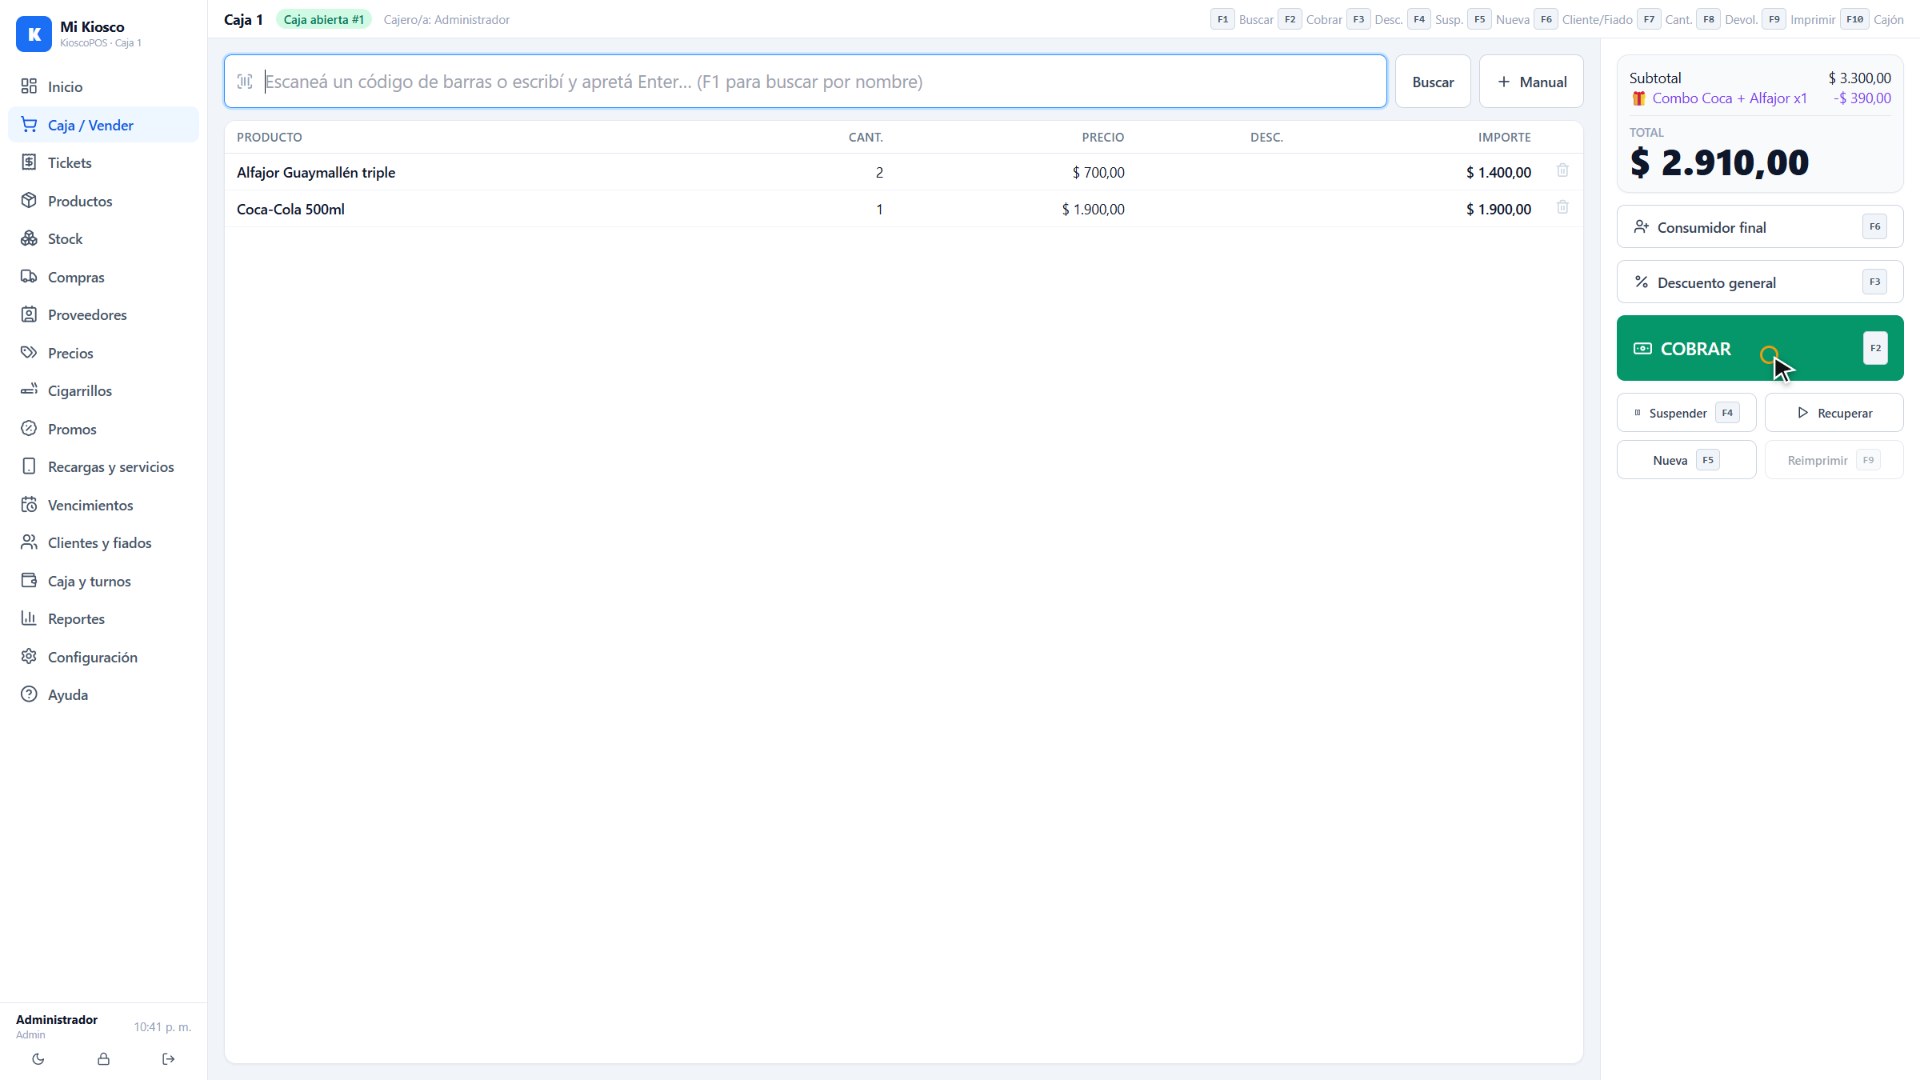Lock the session with padlock icon
The width and height of the screenshot is (1920, 1080).
pyautogui.click(x=103, y=1059)
